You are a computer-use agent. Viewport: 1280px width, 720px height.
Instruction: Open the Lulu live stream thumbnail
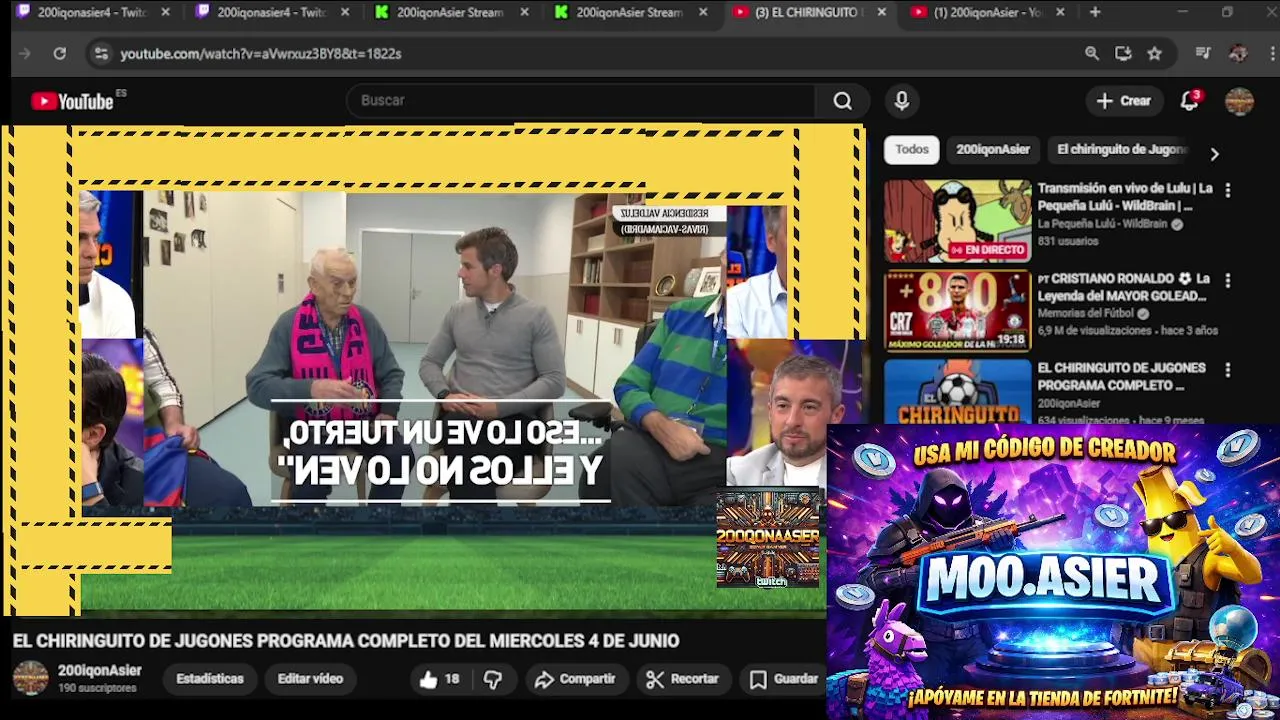click(957, 221)
